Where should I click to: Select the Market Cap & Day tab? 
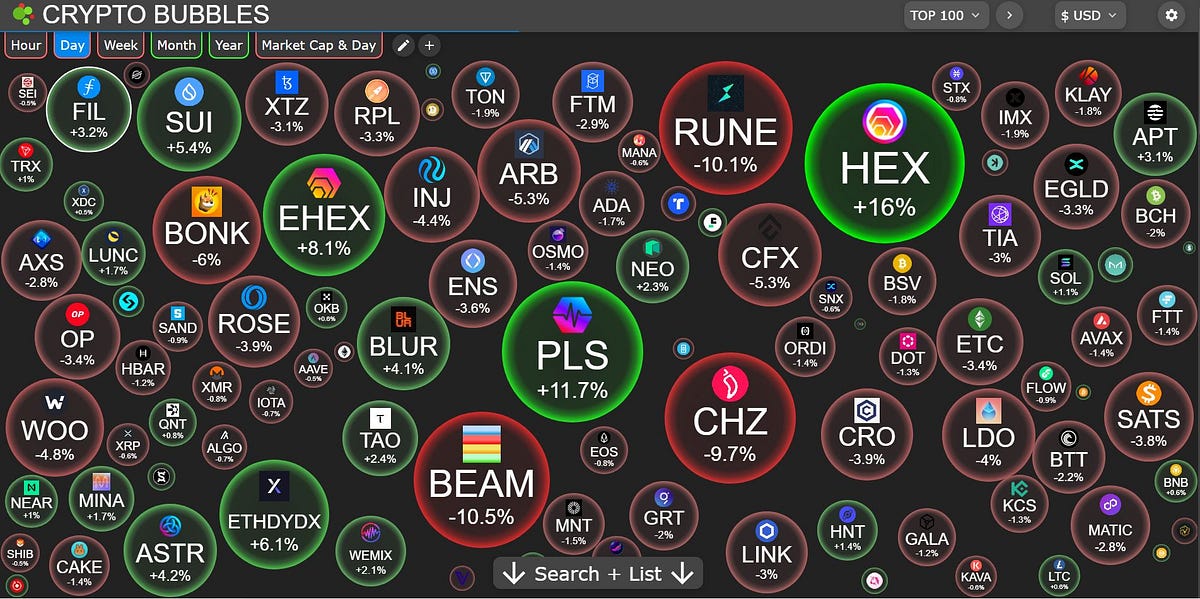319,45
